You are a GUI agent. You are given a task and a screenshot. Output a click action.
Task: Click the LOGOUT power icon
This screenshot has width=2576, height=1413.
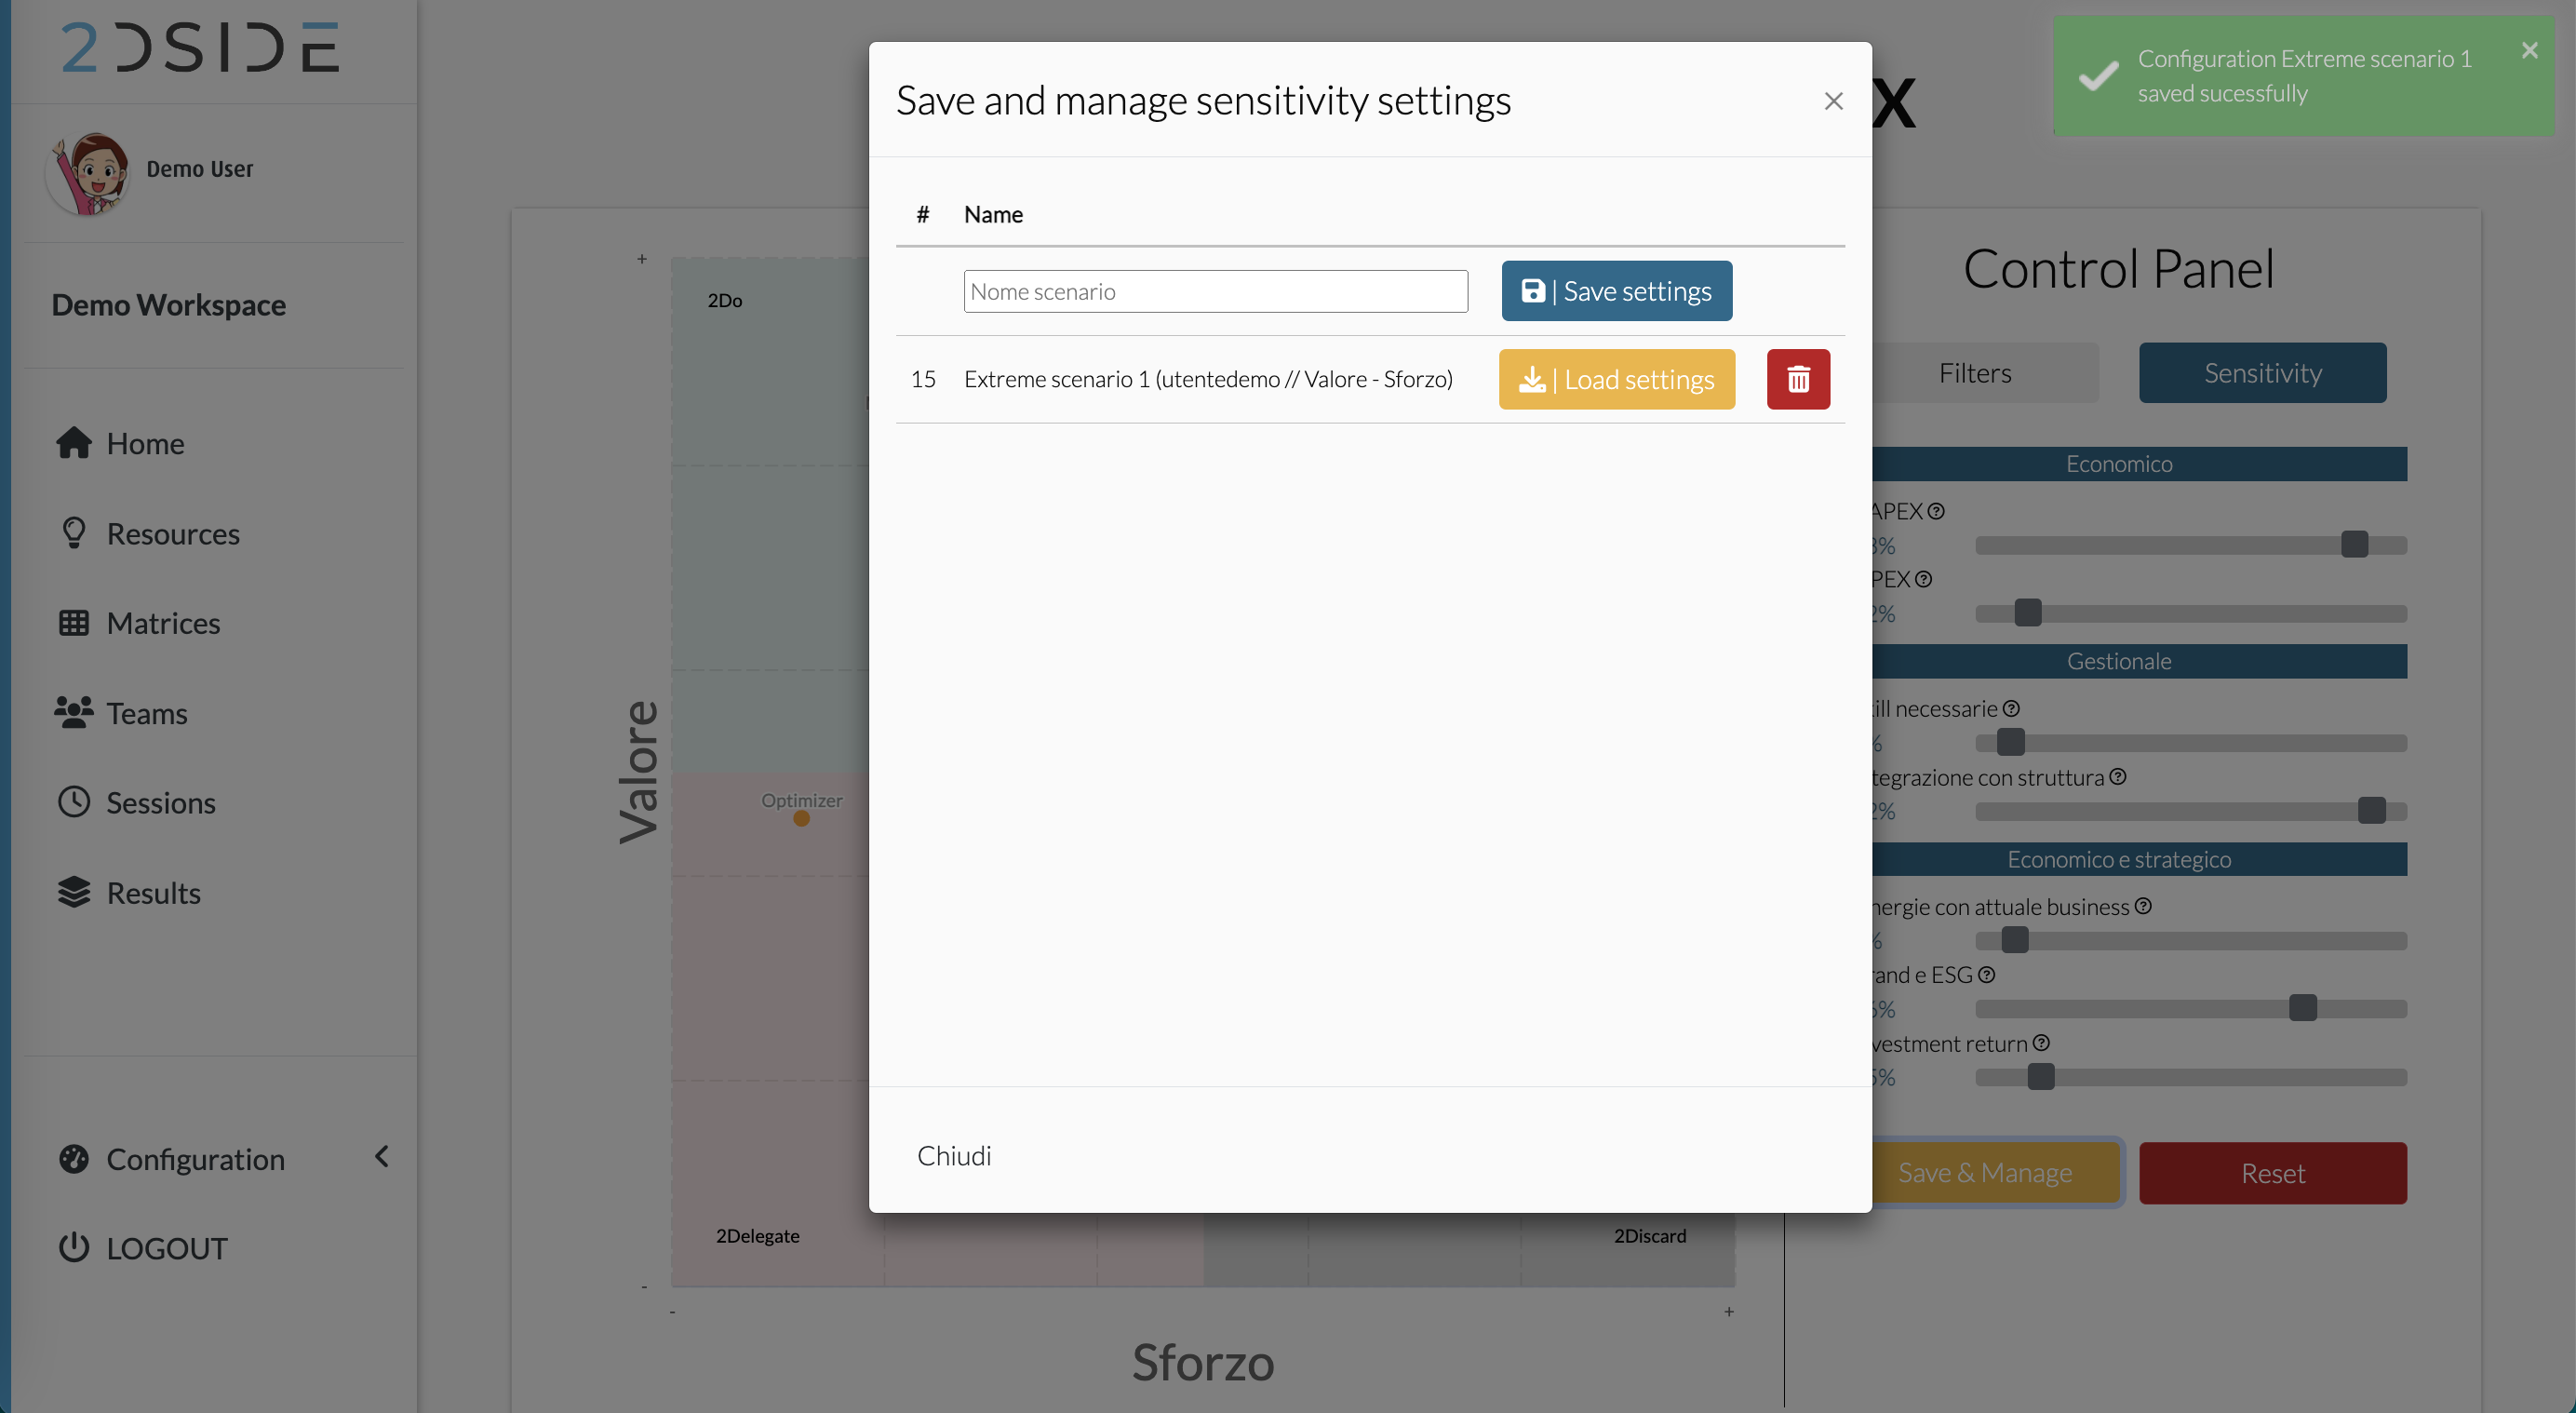[x=74, y=1247]
